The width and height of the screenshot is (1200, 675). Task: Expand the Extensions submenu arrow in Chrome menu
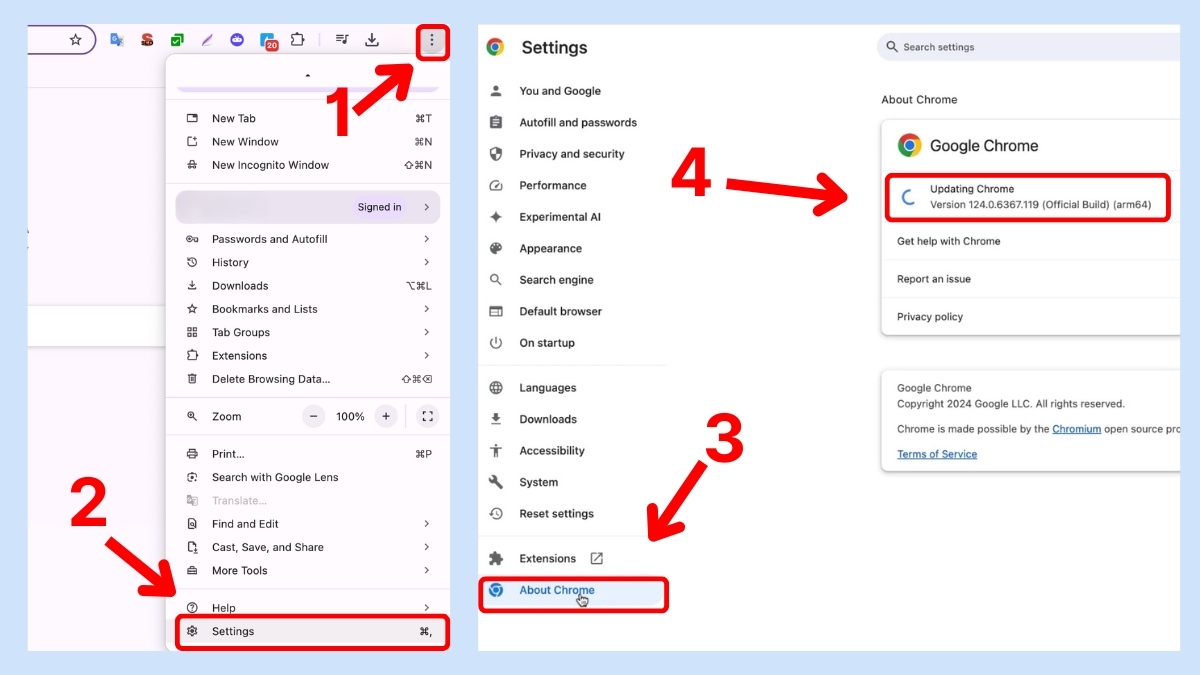point(426,356)
